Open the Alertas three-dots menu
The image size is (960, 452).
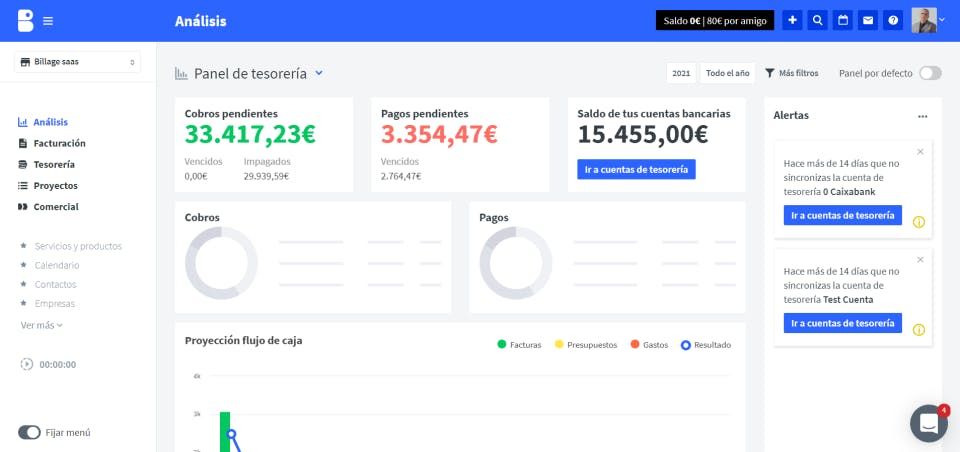pyautogui.click(x=923, y=116)
